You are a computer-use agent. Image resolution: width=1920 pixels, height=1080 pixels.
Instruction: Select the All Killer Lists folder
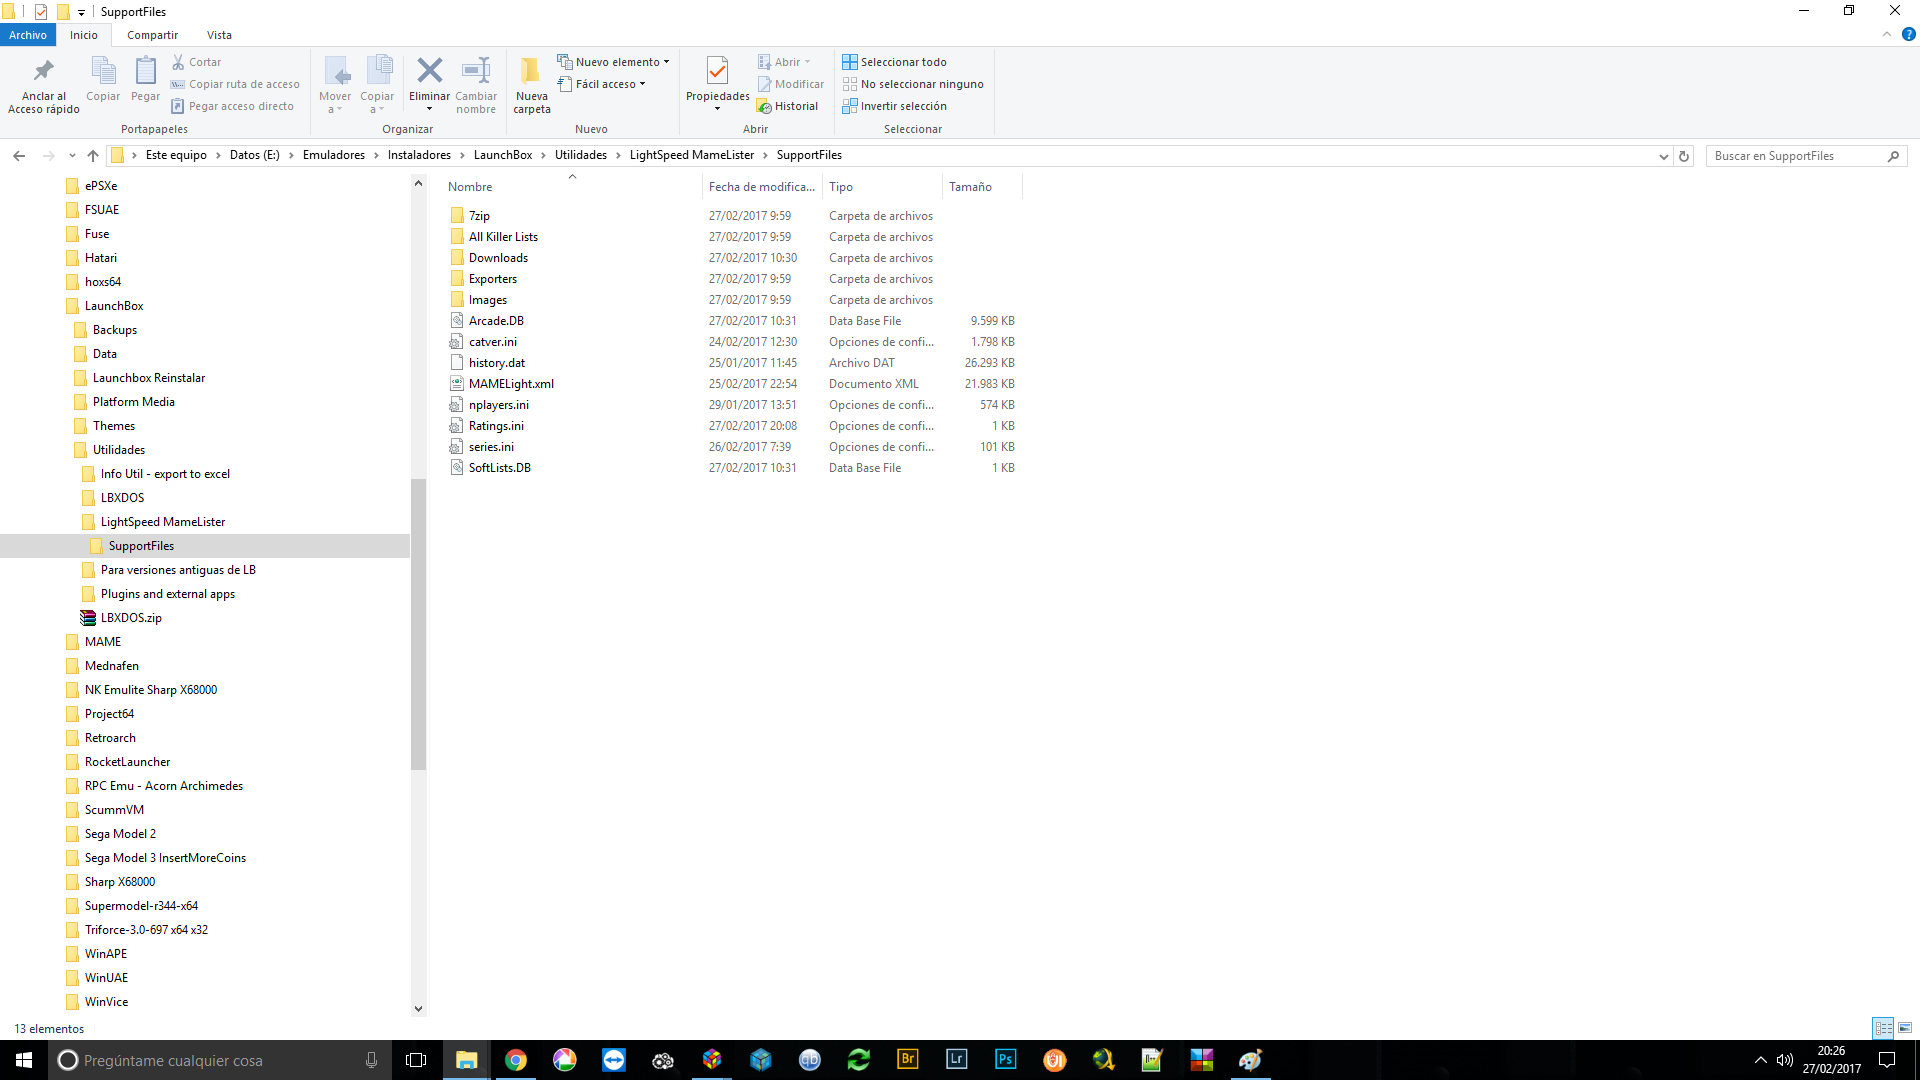pos(503,237)
